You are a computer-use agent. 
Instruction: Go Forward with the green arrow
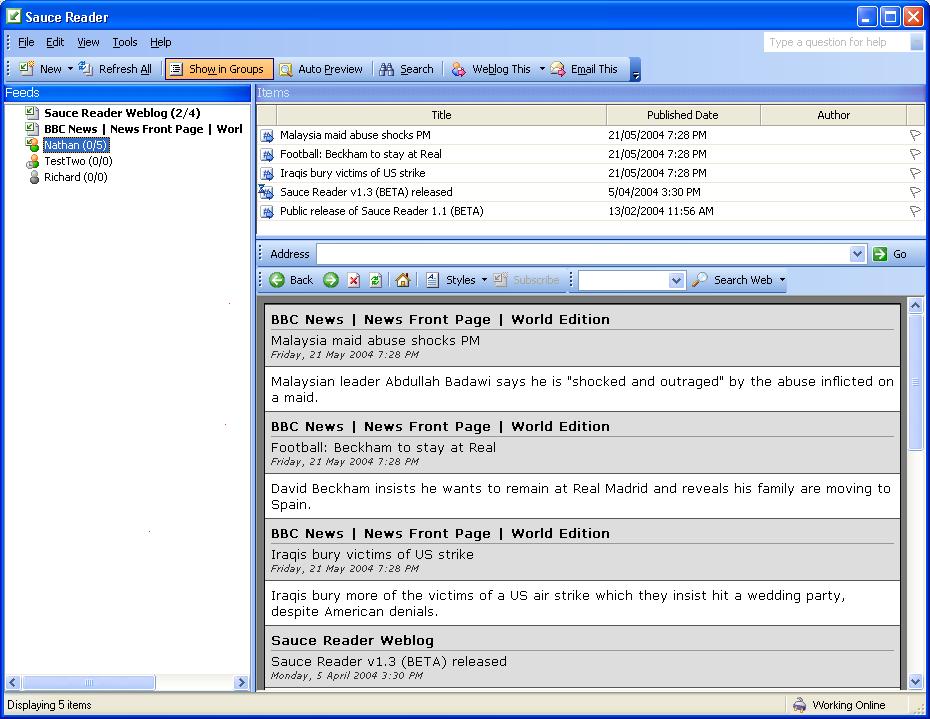point(331,280)
